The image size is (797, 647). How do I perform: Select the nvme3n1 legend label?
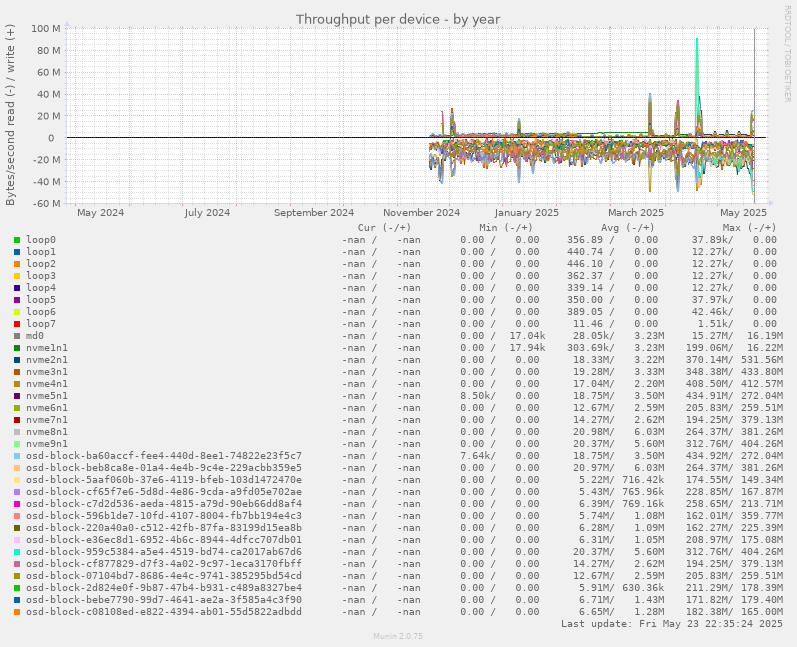click(x=47, y=372)
